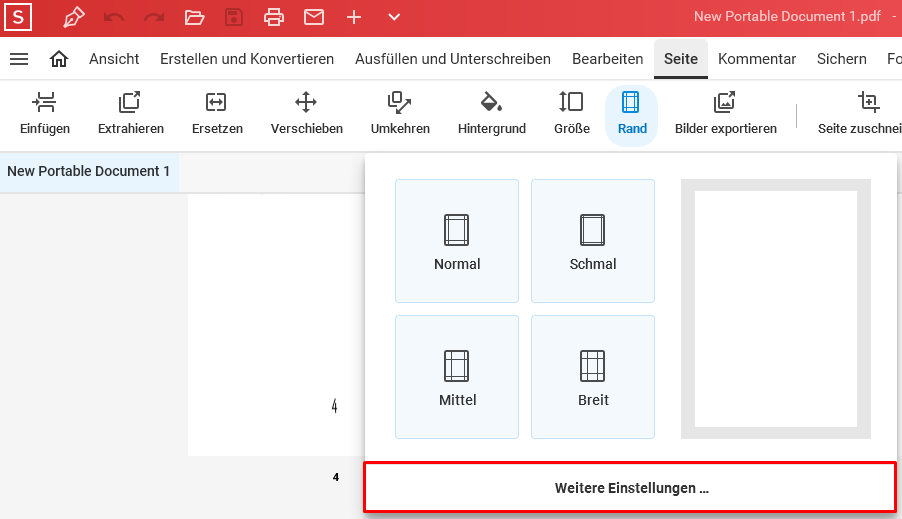Viewport: 902px width, 519px height.
Task: Choose Normal margin preset
Action: tap(457, 241)
